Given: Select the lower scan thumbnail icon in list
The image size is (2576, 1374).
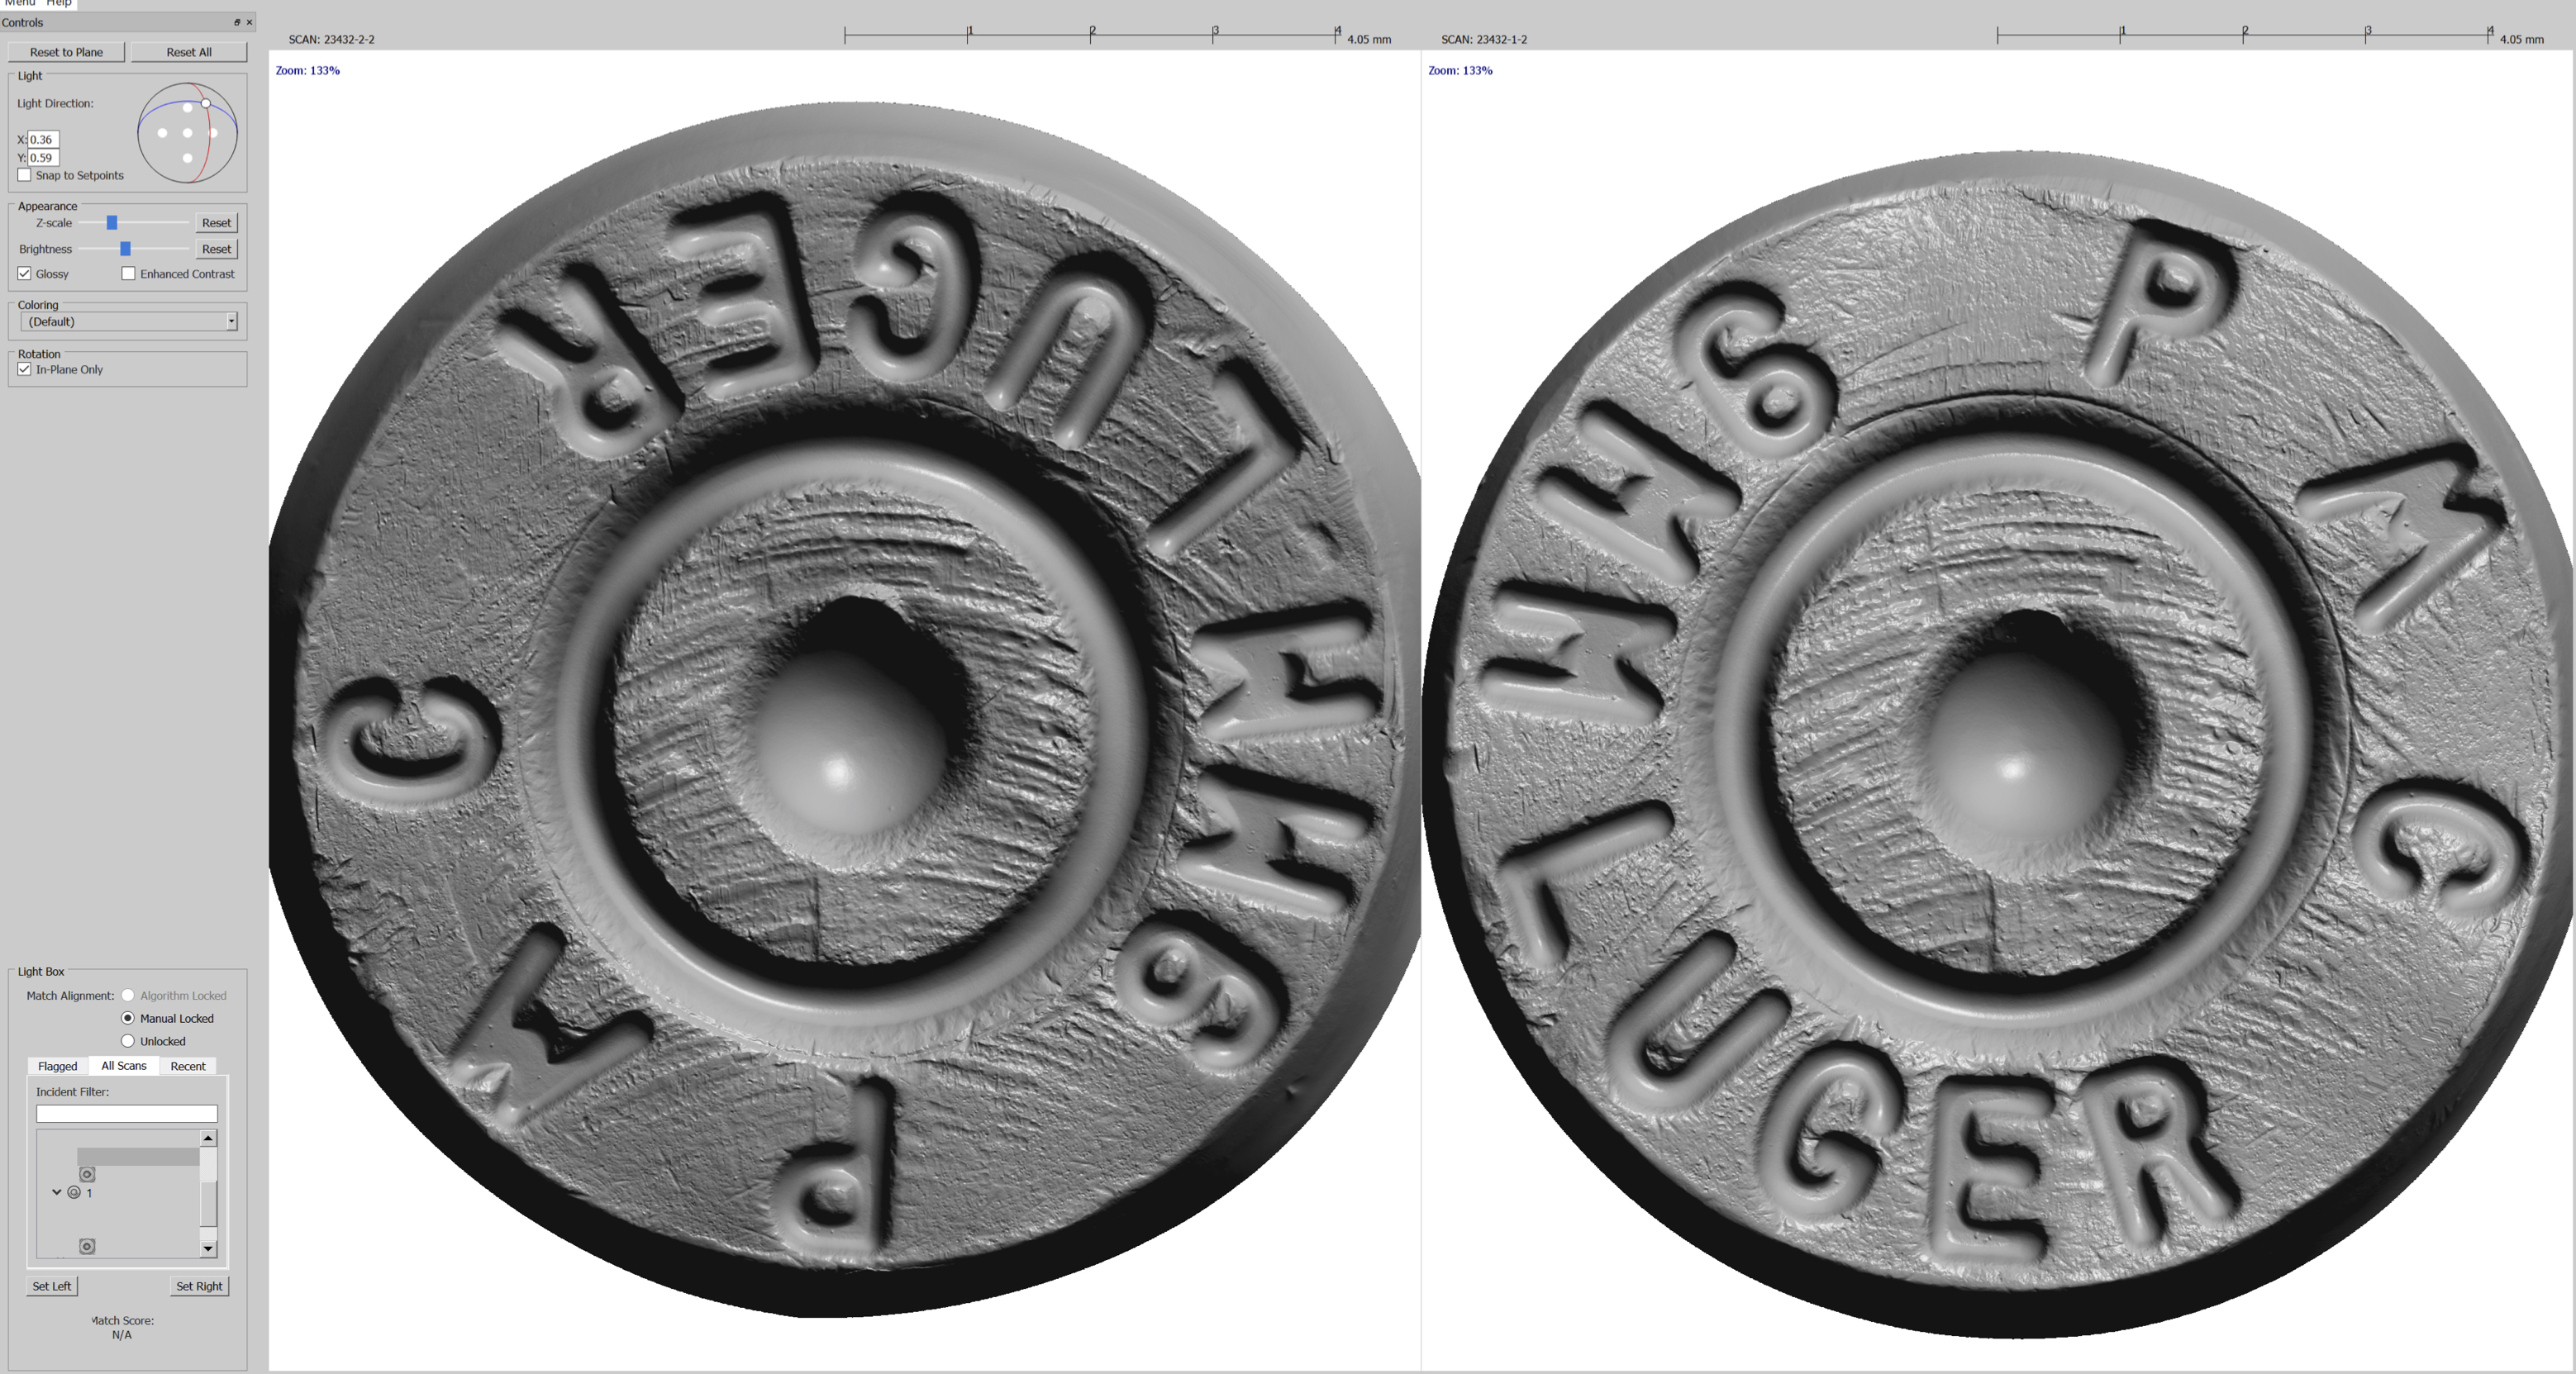Looking at the screenshot, I should click(x=87, y=1246).
